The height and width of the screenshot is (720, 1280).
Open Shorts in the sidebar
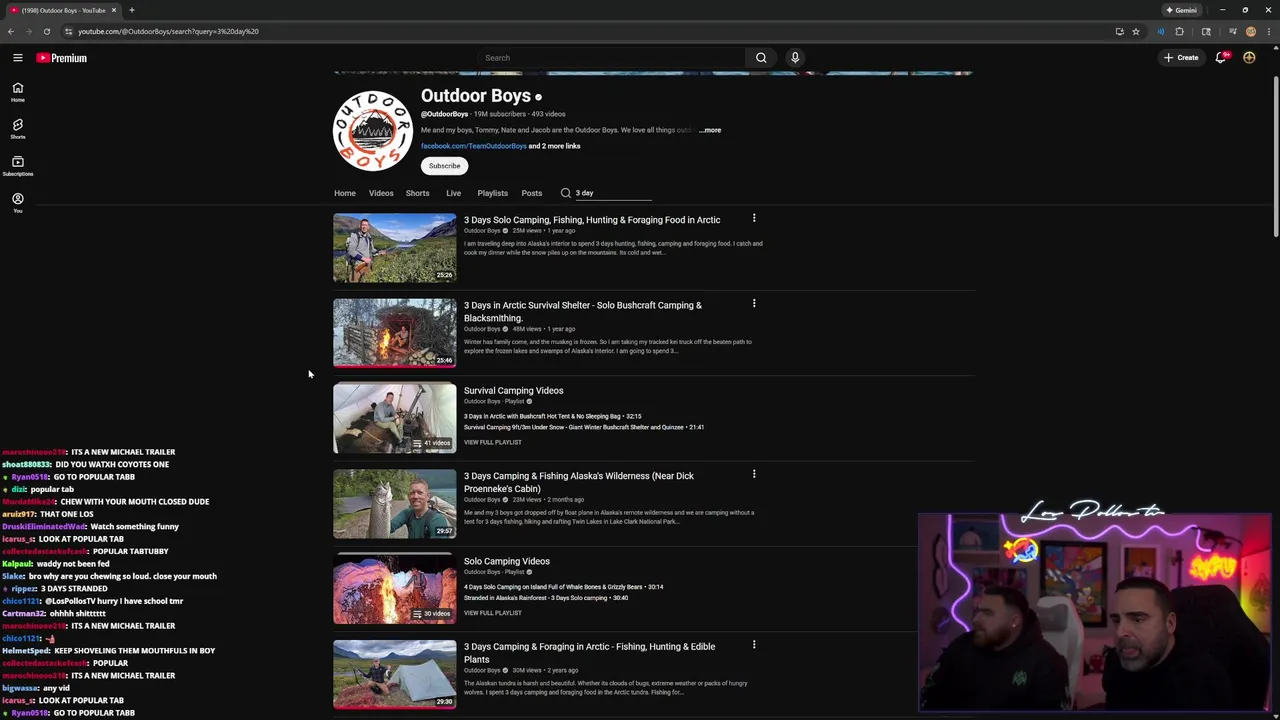coord(17,129)
